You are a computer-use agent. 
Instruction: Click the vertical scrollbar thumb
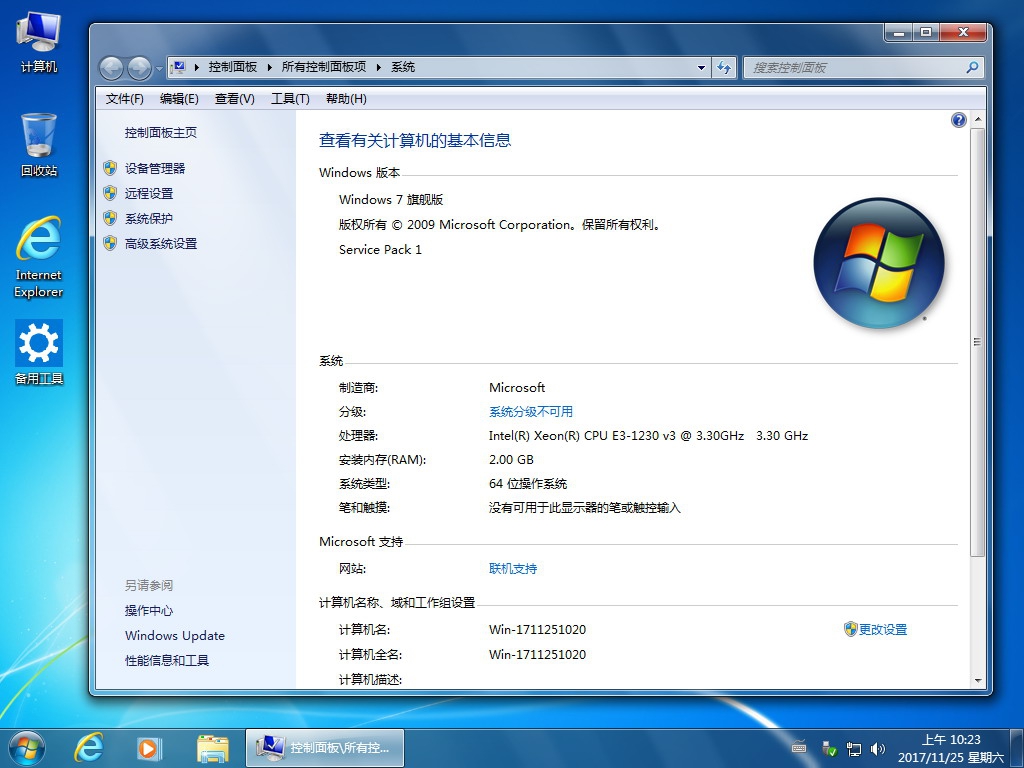coord(978,342)
